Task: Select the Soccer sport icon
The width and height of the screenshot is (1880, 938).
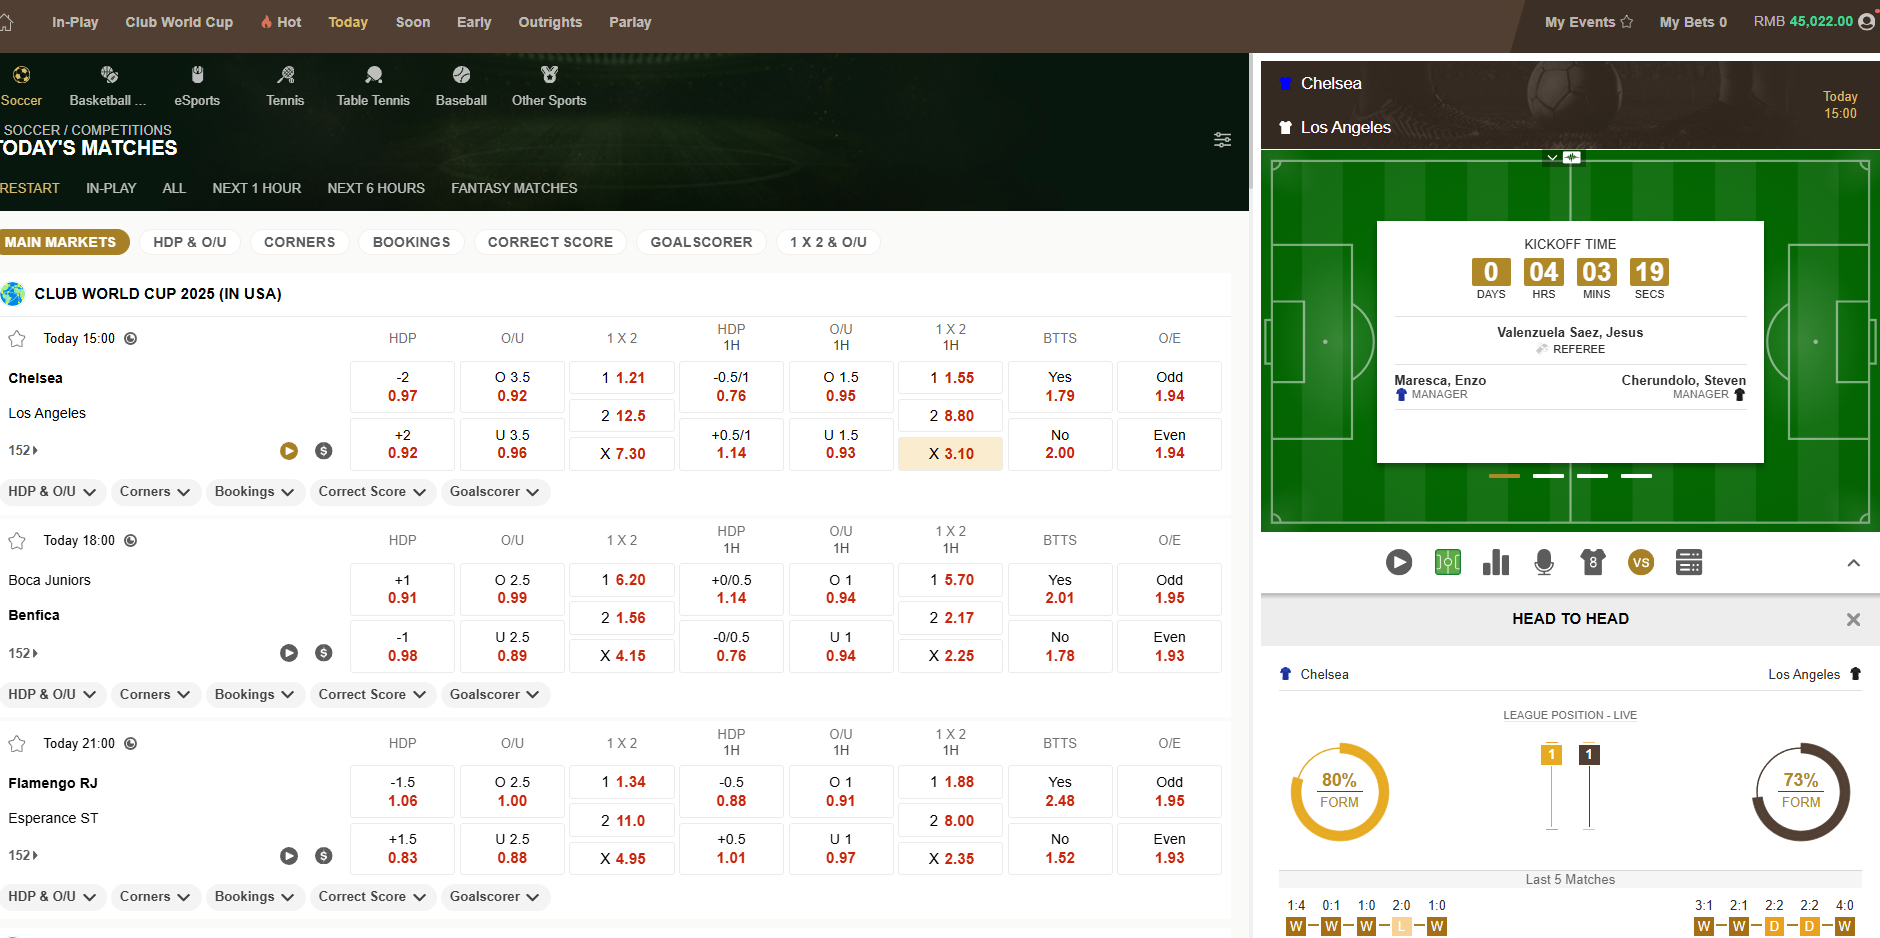Action: point(21,75)
